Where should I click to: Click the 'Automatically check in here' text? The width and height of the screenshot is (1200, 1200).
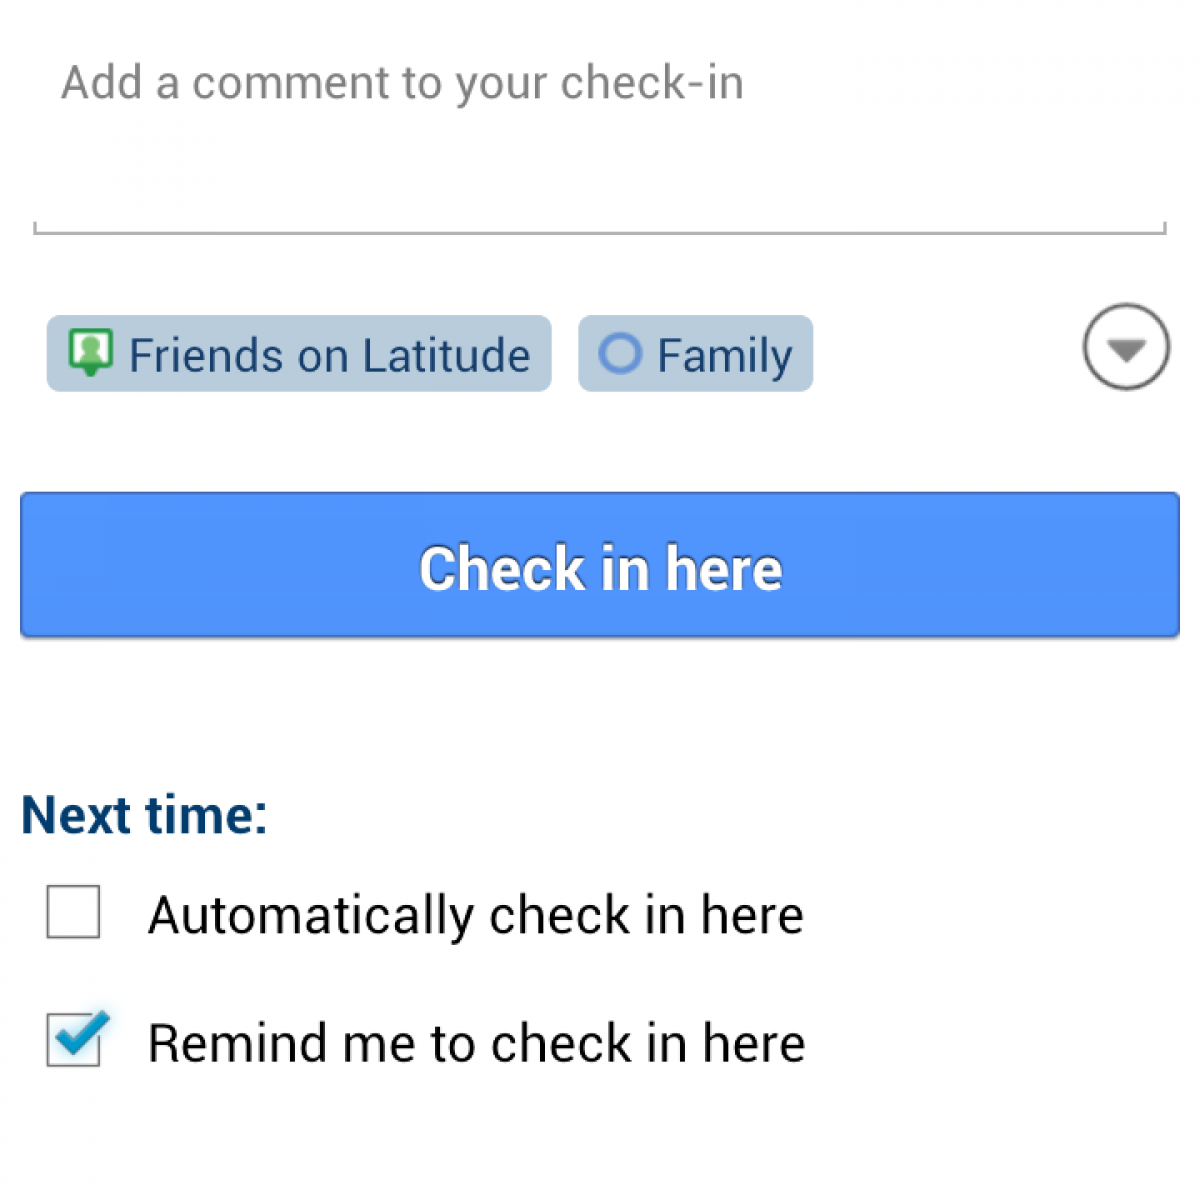point(475,915)
